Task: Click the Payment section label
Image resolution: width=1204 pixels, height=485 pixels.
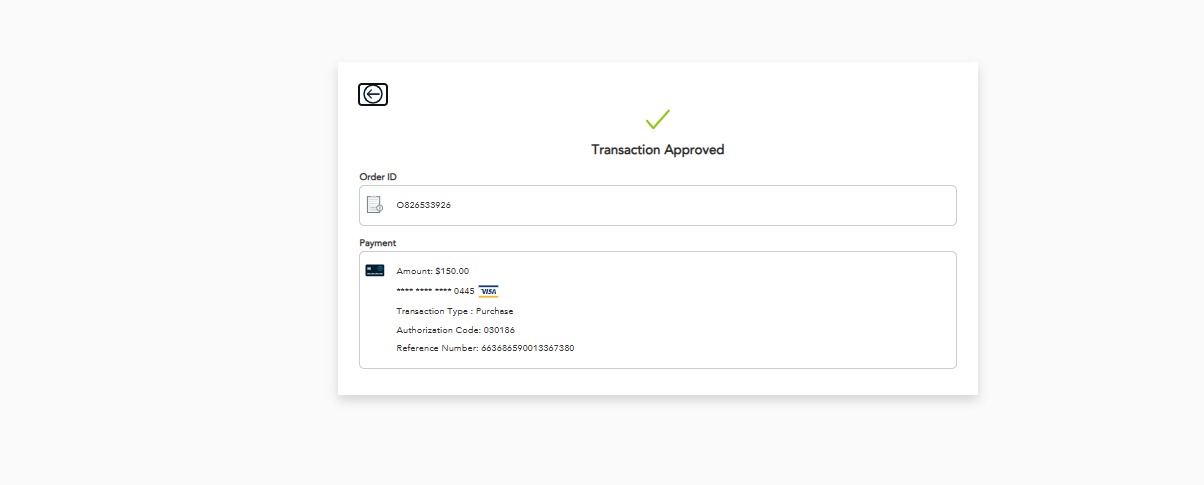Action: tap(378, 243)
